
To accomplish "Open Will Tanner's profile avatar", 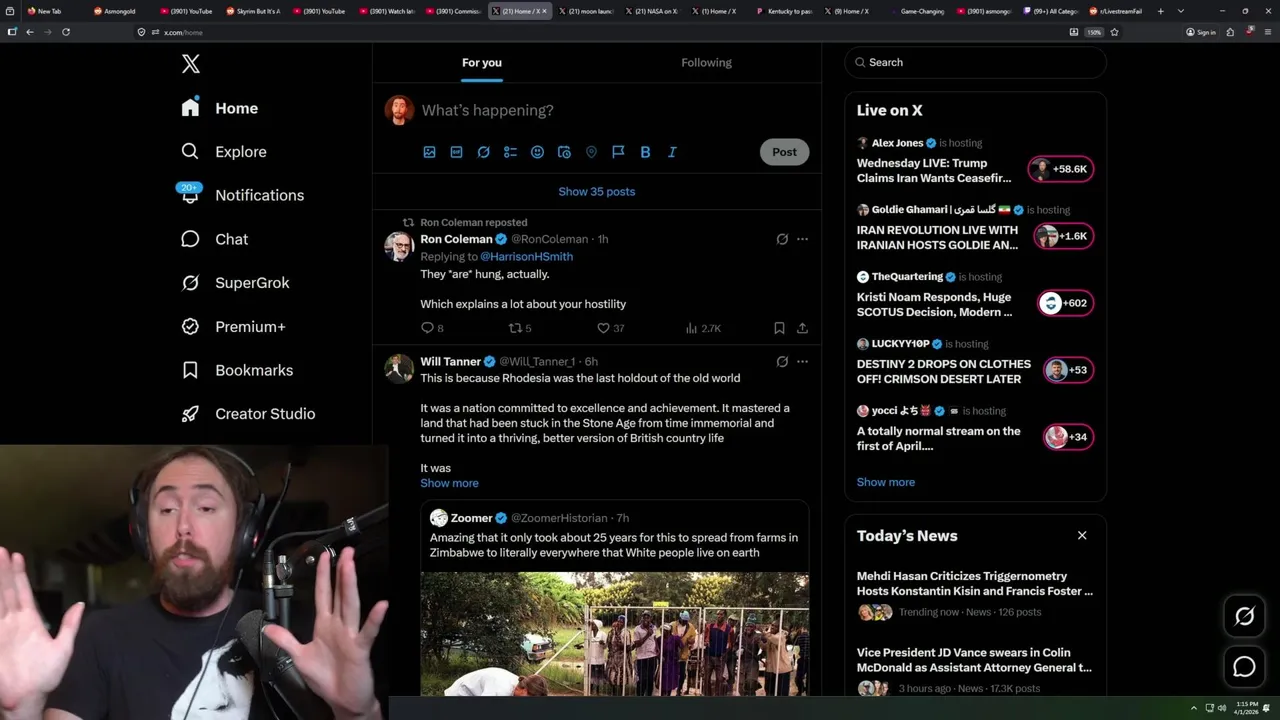I will point(399,368).
